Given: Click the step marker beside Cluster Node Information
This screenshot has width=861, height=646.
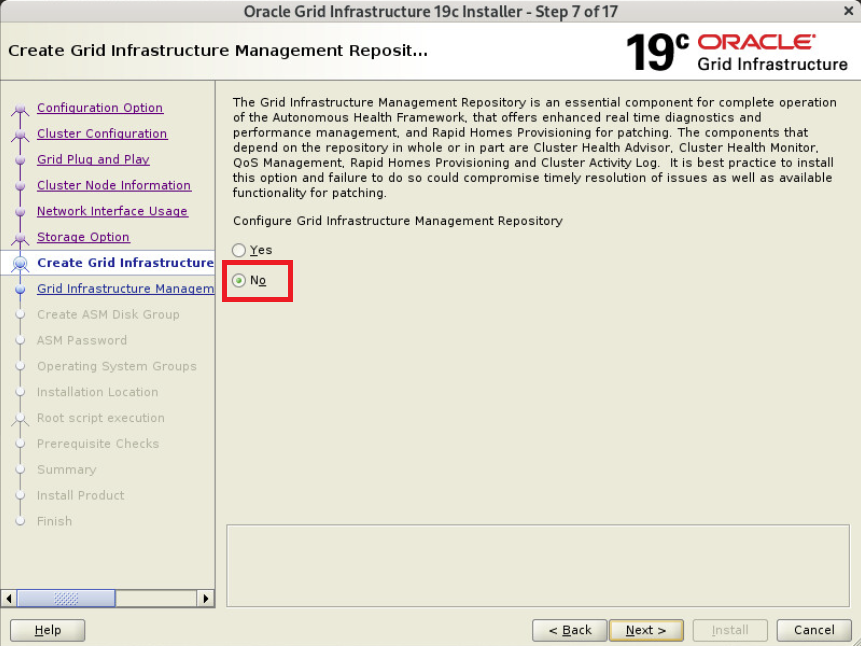Looking at the screenshot, I should (20, 186).
